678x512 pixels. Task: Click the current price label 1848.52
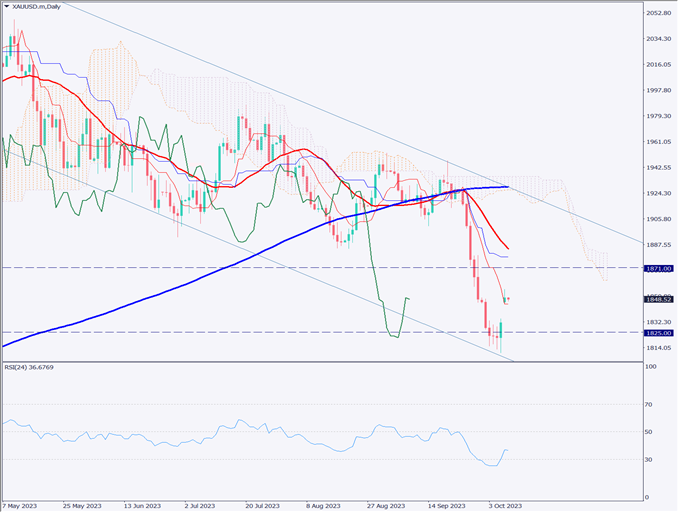click(x=659, y=299)
